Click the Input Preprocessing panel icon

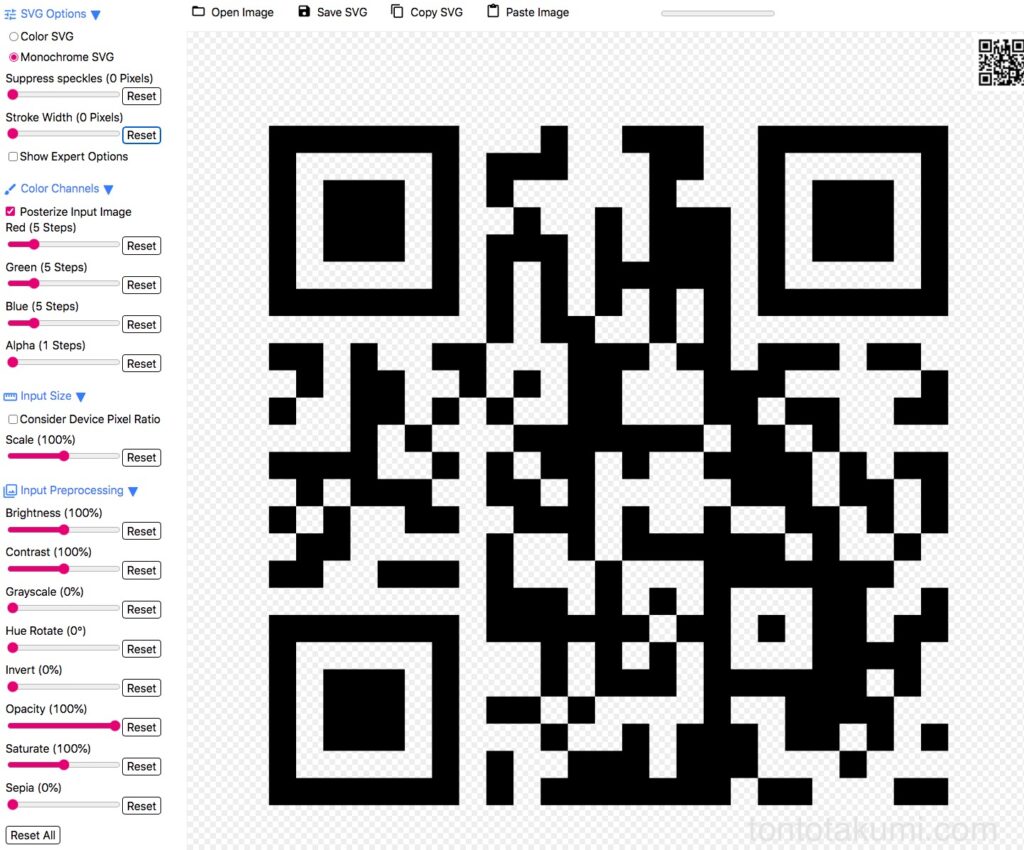[x=9, y=490]
